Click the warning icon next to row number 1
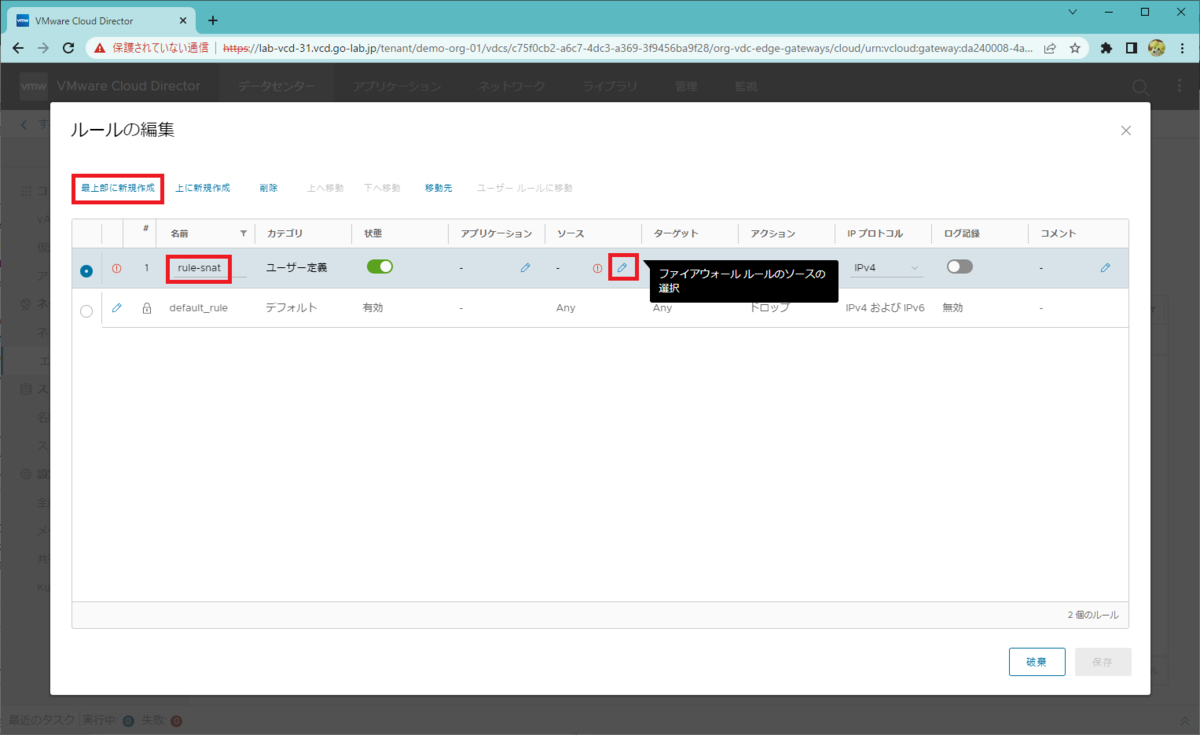The height and width of the screenshot is (735, 1200). (x=117, y=268)
